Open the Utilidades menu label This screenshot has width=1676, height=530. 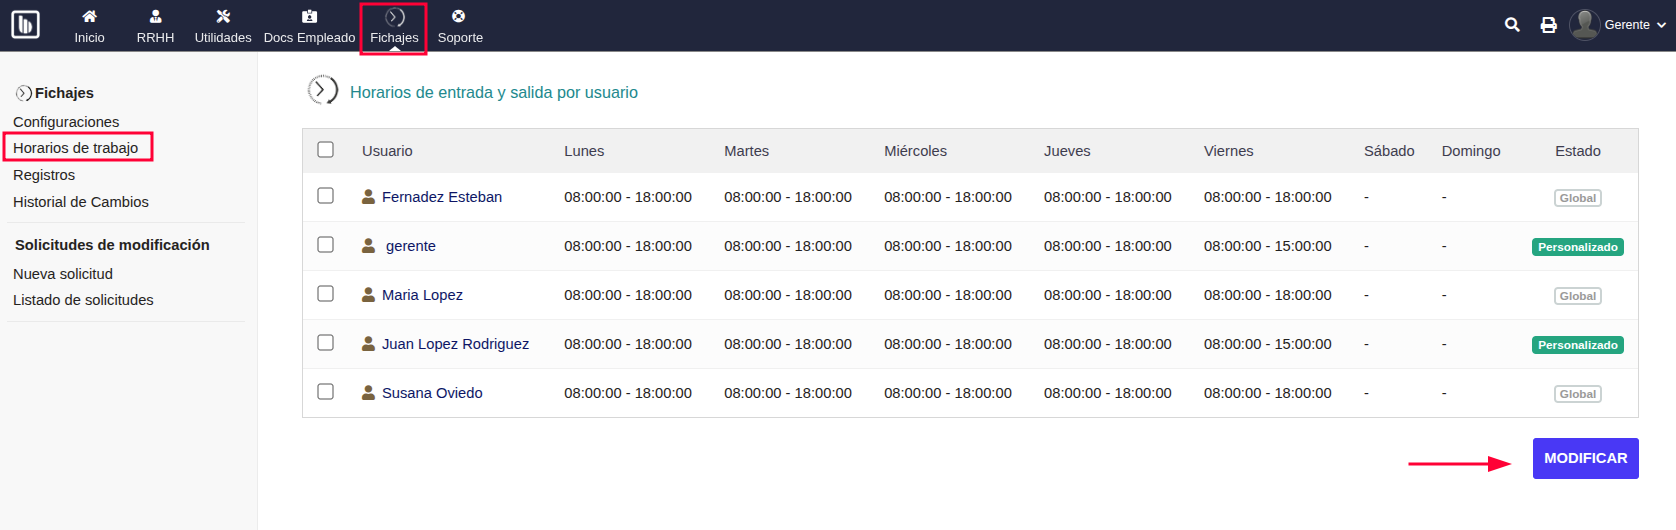[x=223, y=38]
